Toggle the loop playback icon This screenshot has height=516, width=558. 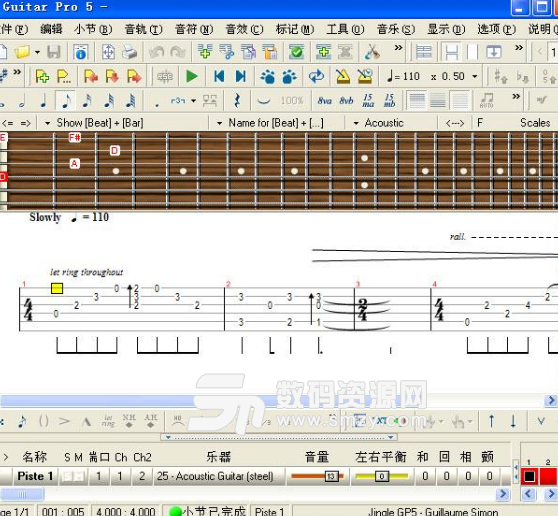316,76
